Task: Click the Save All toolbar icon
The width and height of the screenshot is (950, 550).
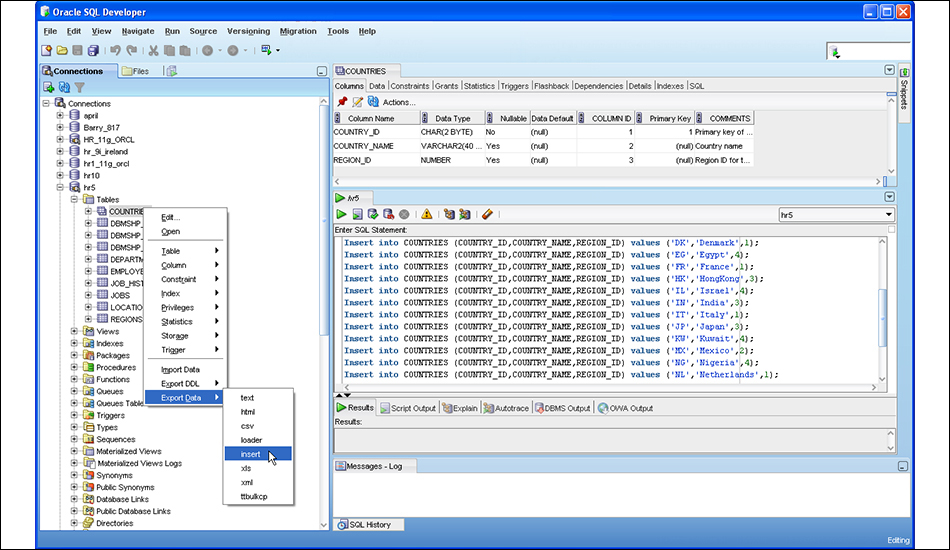Action: point(93,50)
